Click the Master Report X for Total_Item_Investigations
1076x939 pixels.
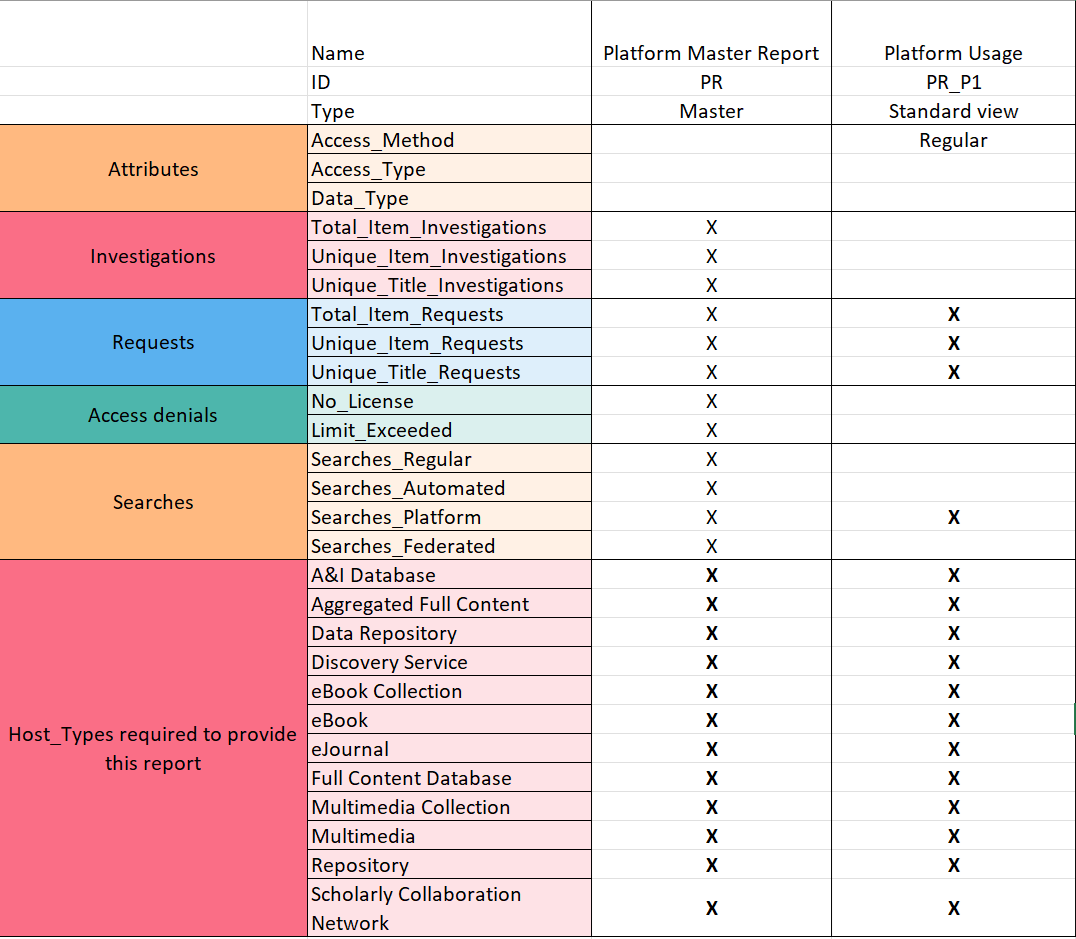tap(711, 227)
